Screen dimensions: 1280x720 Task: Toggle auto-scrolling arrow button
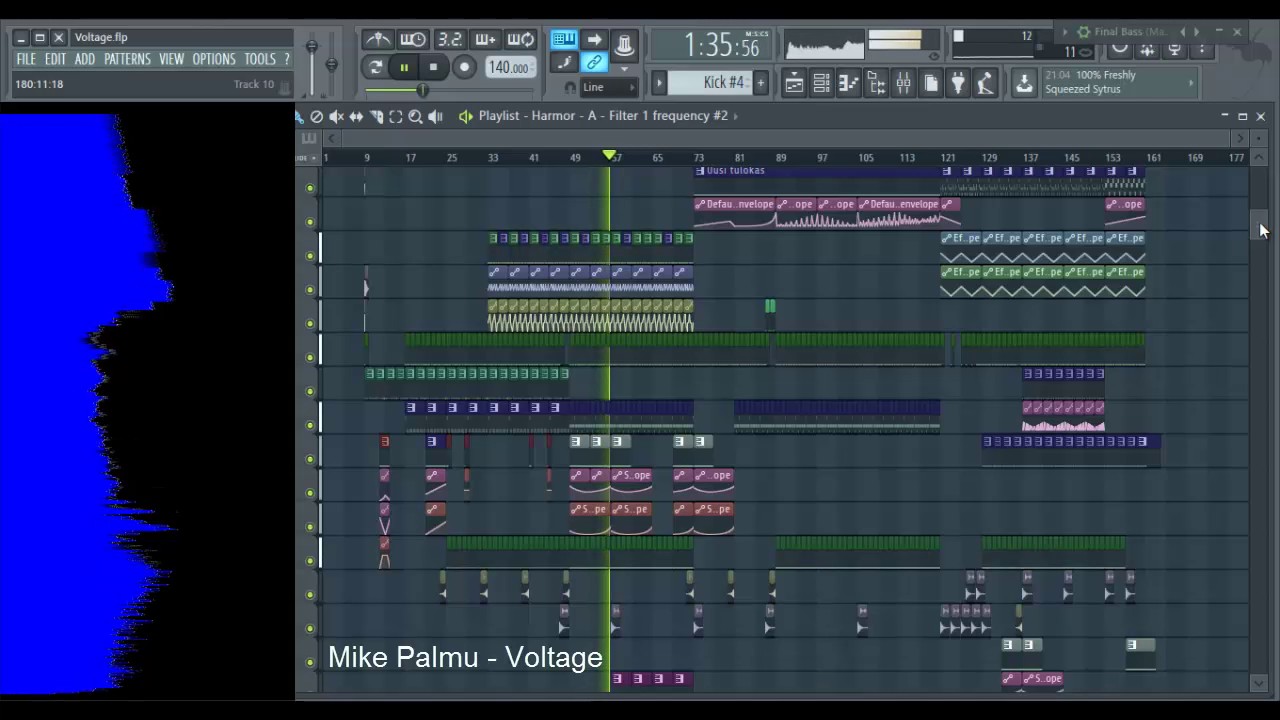(594, 40)
